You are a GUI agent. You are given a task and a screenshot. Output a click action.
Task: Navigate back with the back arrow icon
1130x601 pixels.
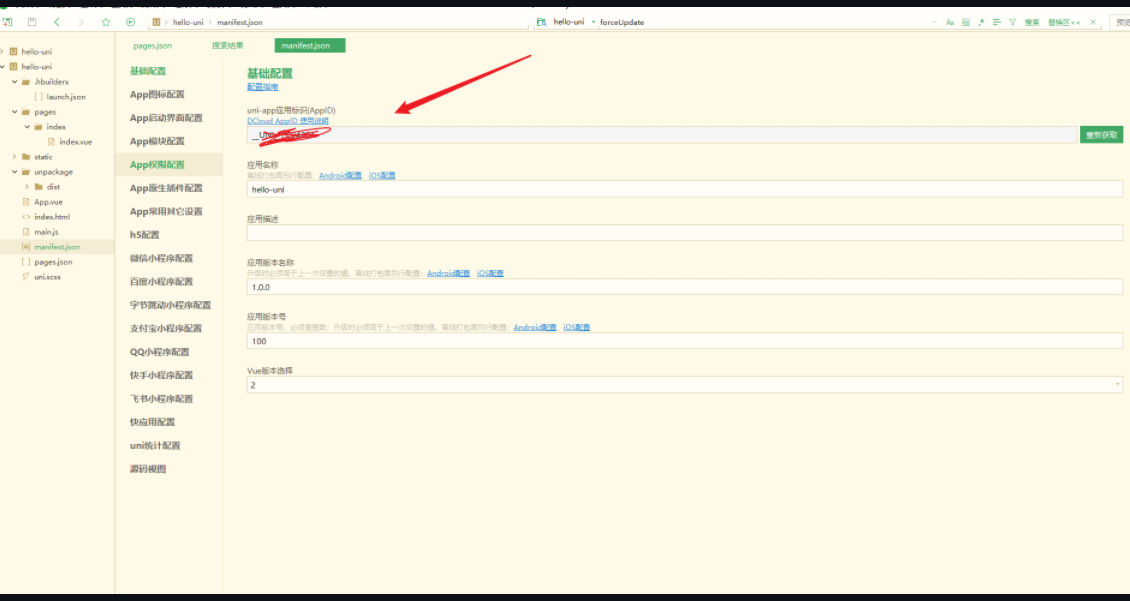point(57,21)
